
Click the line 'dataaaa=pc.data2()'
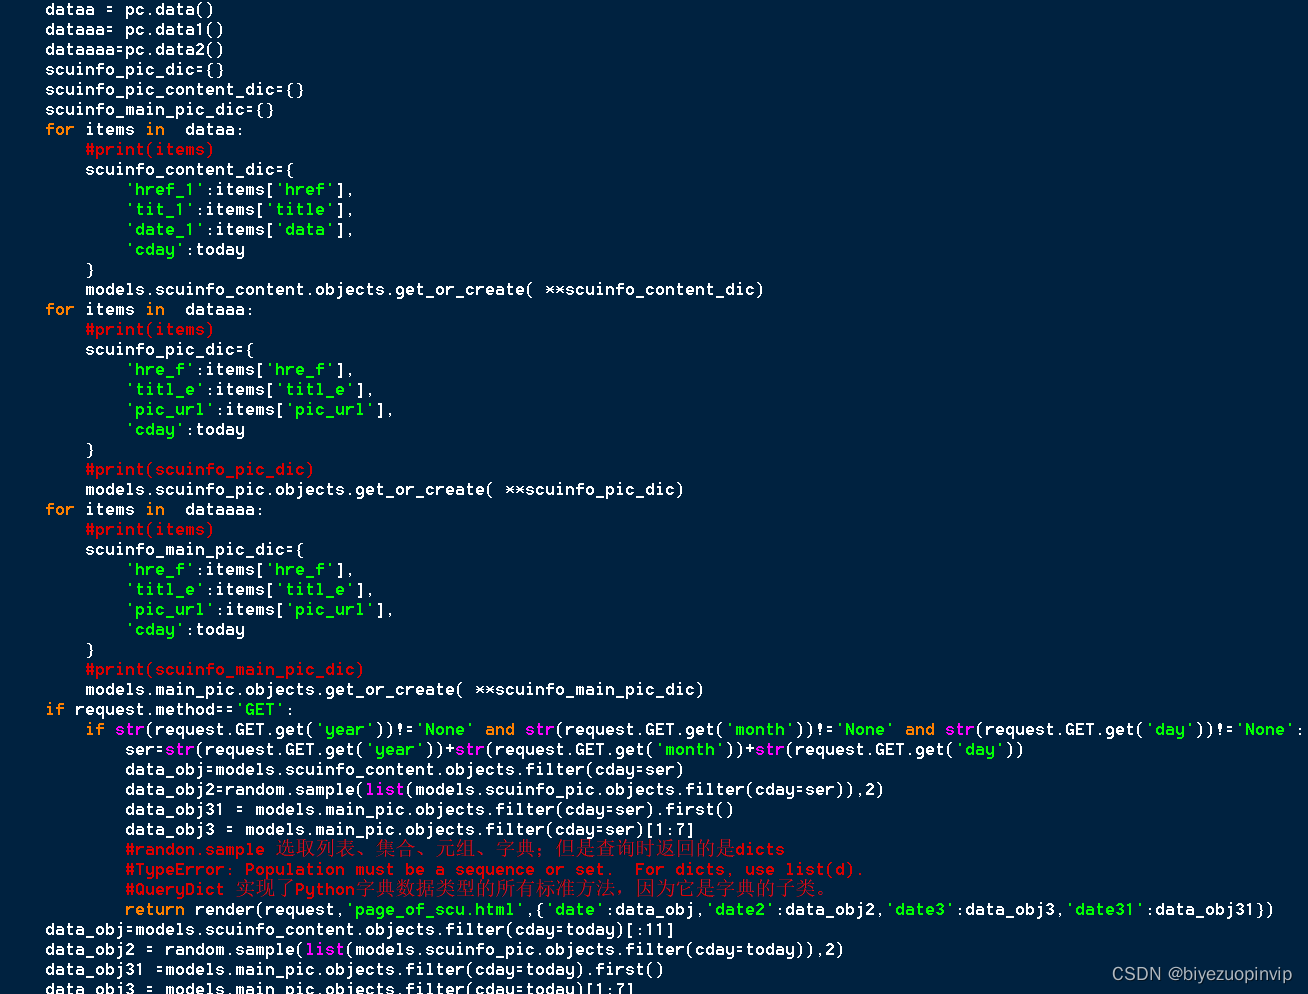click(x=135, y=50)
